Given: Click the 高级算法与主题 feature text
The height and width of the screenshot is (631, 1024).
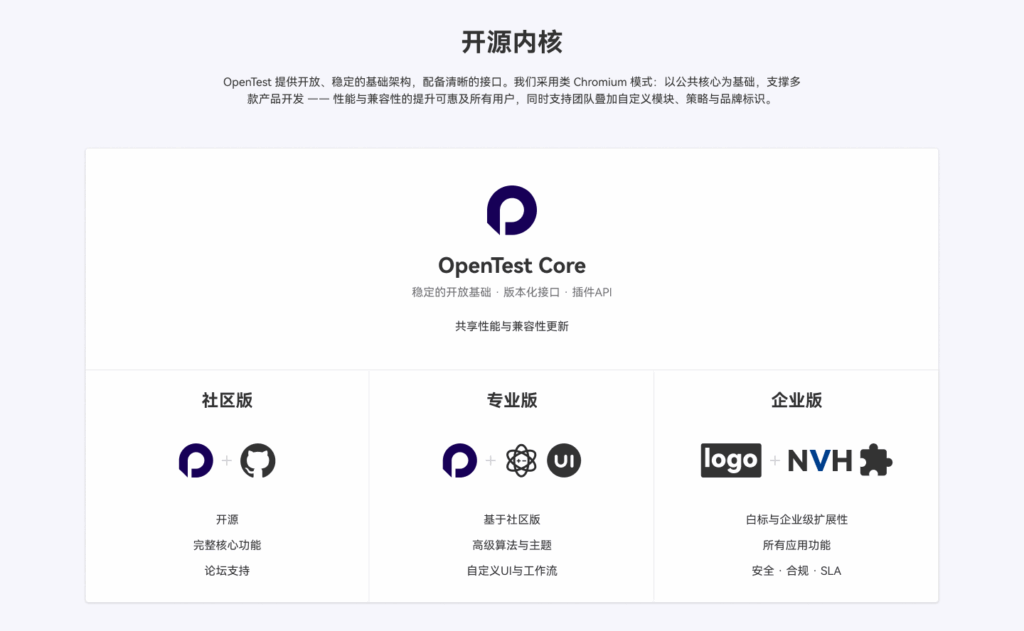Looking at the screenshot, I should (512, 545).
